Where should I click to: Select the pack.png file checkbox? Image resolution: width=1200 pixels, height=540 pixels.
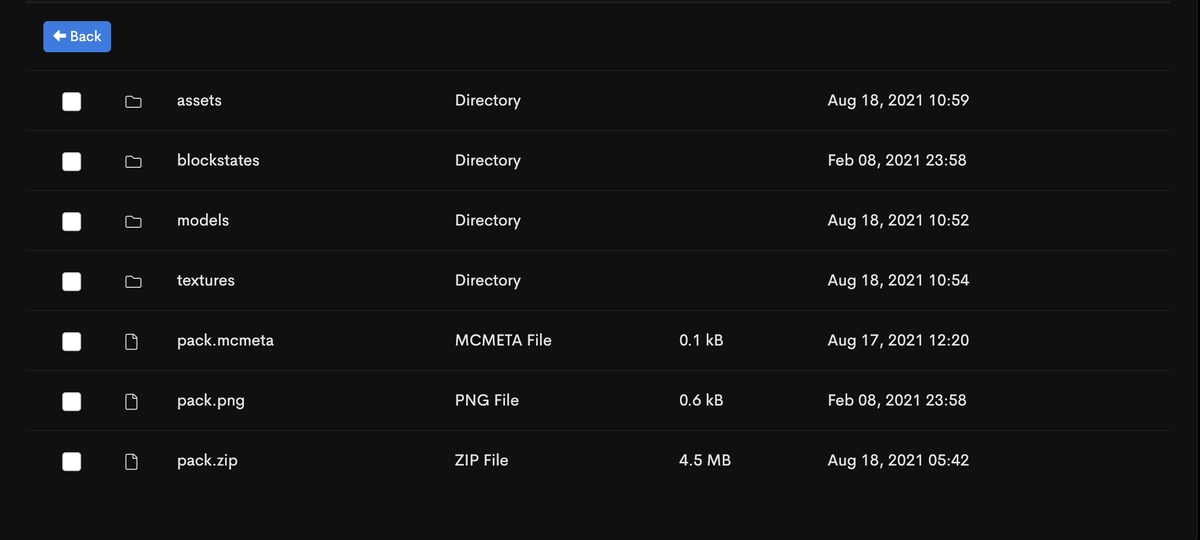72,401
